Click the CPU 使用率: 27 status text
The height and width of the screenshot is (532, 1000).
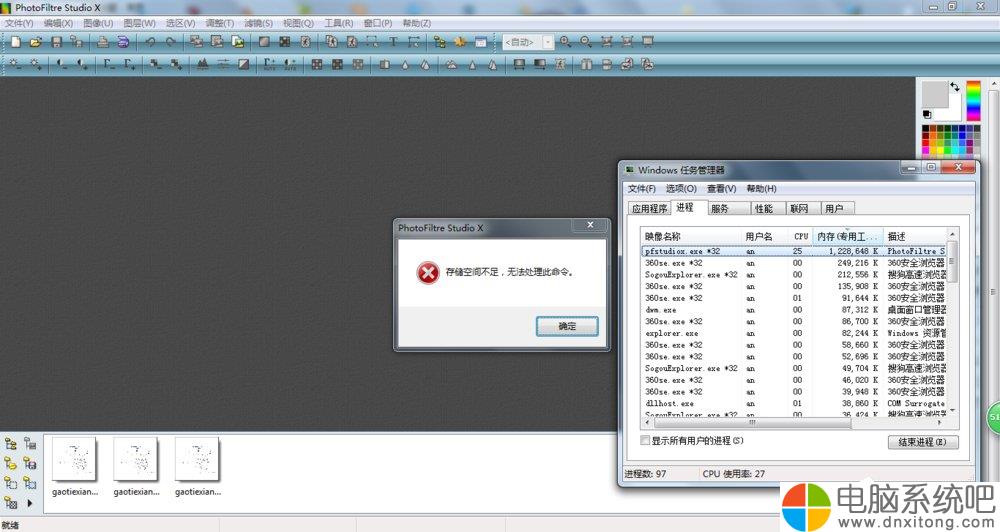pos(733,474)
